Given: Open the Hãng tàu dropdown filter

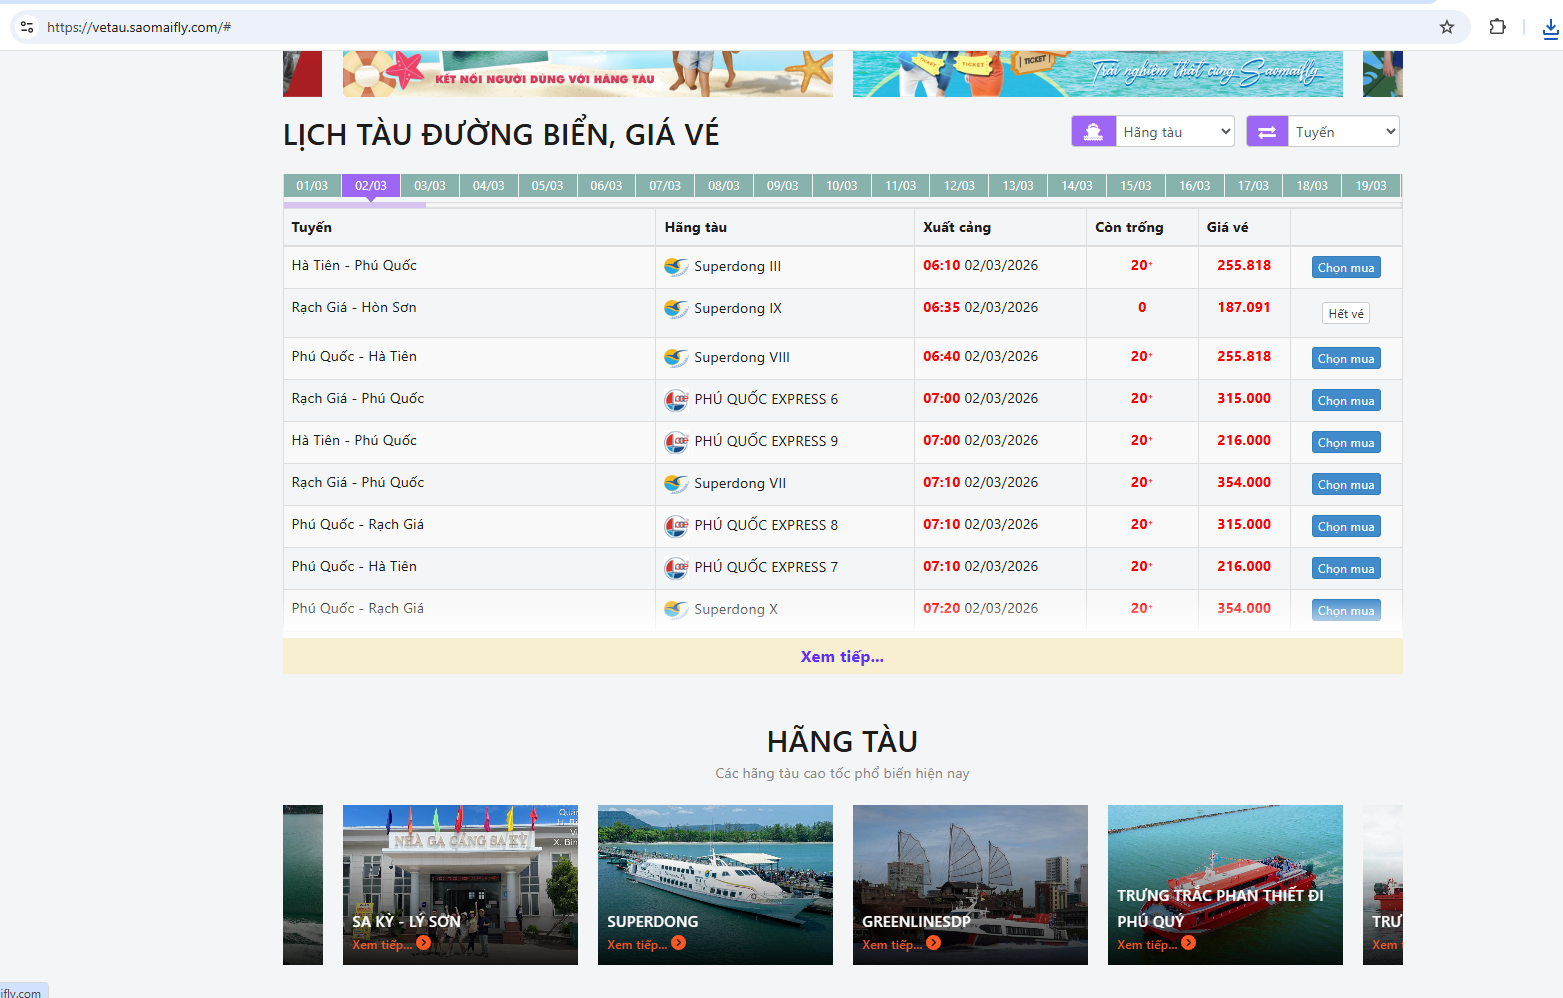Looking at the screenshot, I should 1175,132.
